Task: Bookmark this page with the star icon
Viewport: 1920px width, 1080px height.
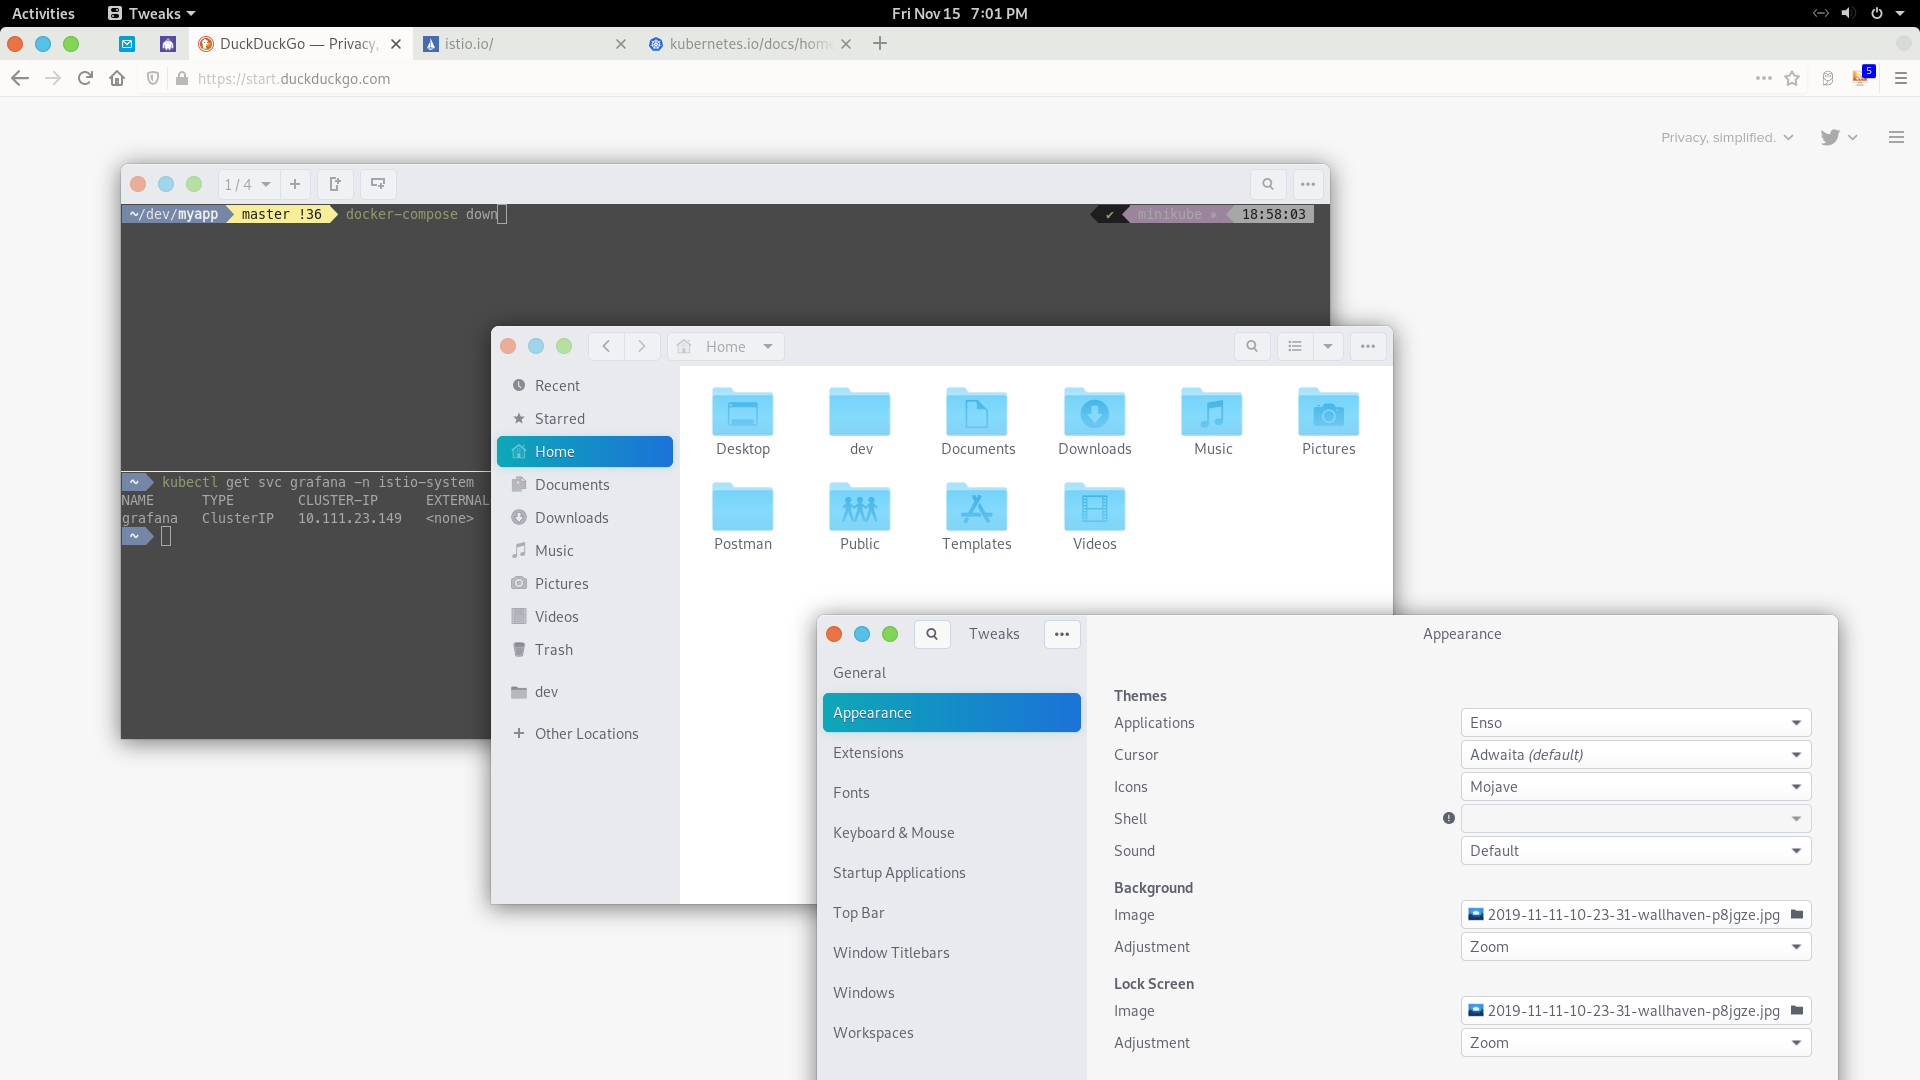Action: [1791, 78]
